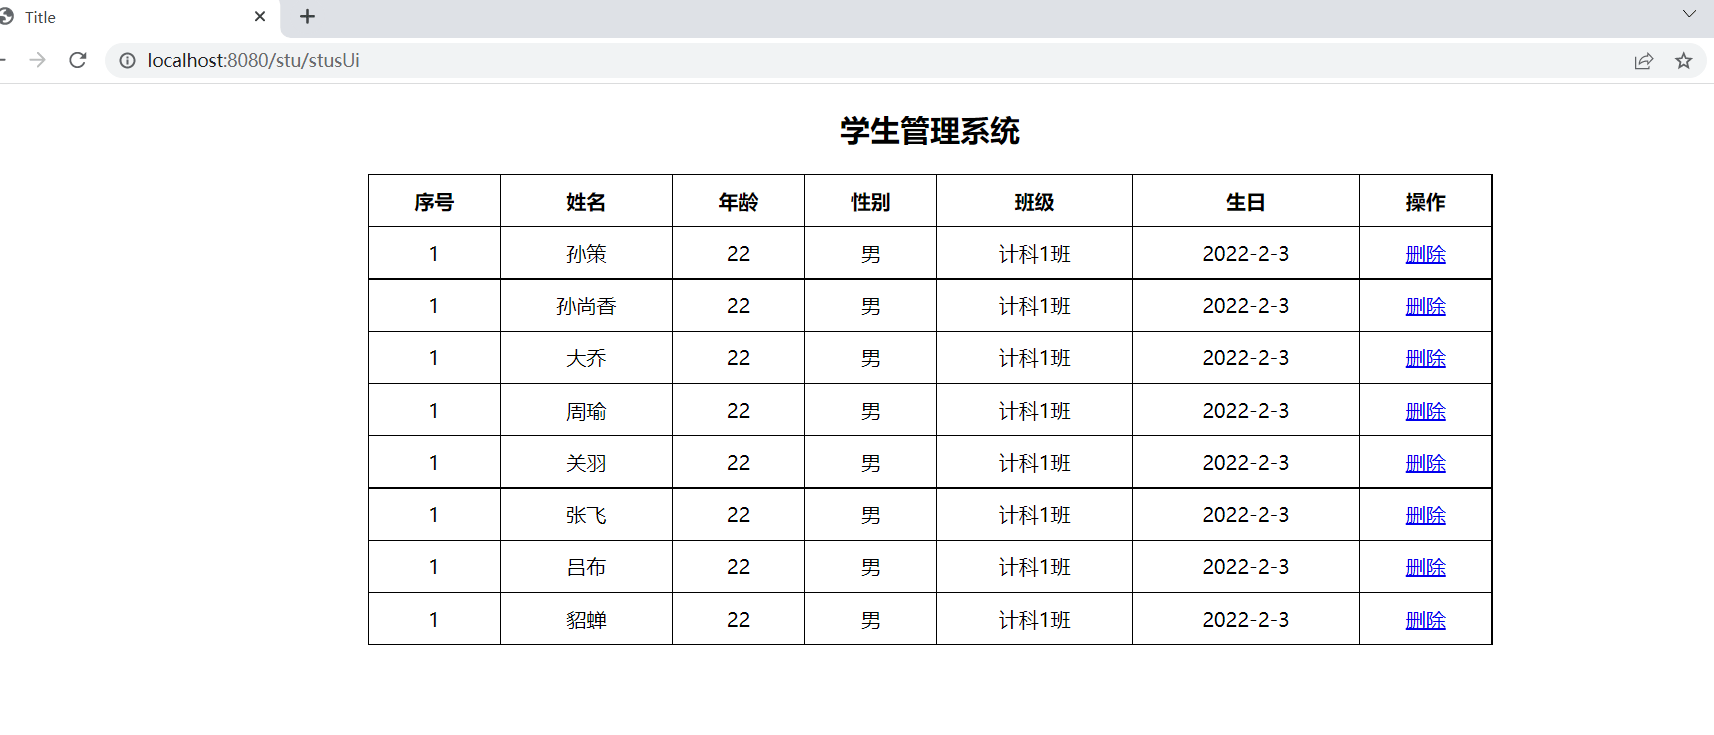Select the name cell 吕布
This screenshot has width=1714, height=735.
[586, 567]
